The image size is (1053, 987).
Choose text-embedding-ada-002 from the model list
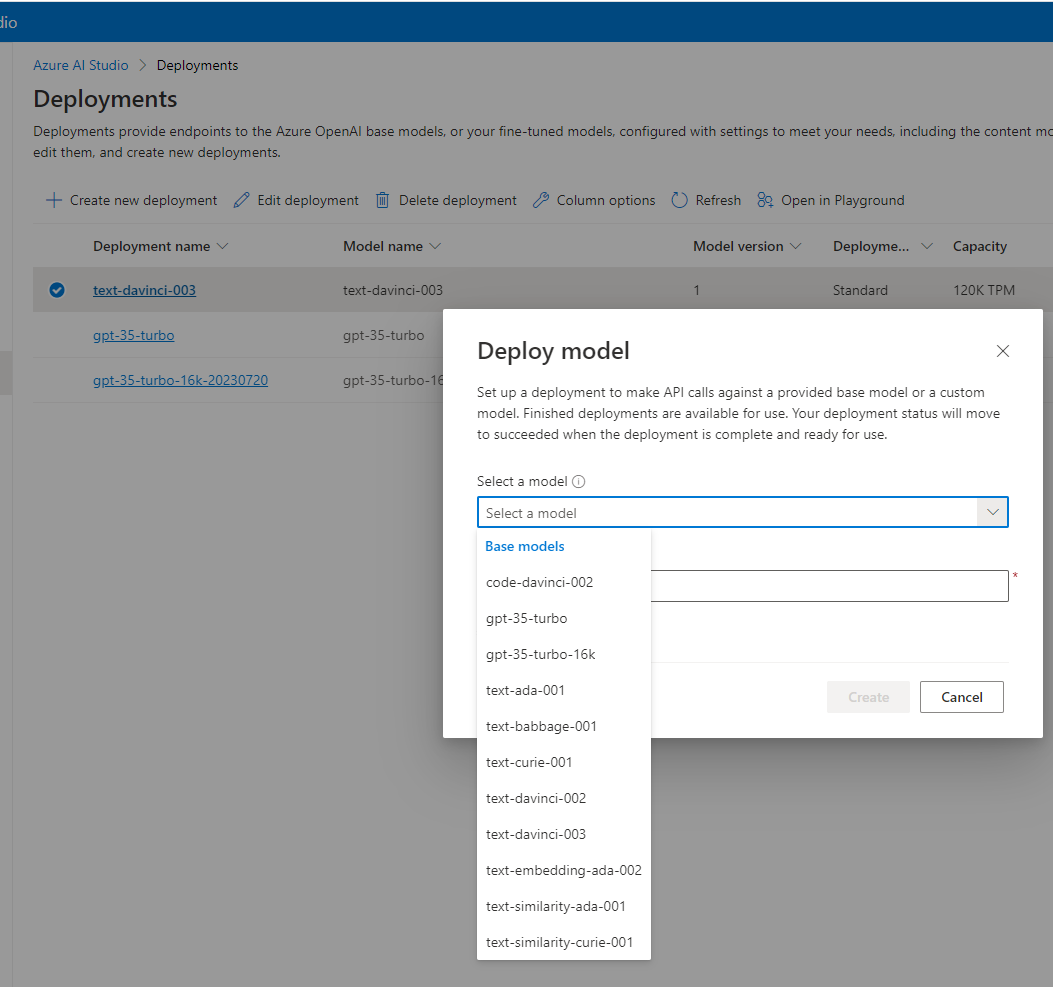pyautogui.click(x=563, y=870)
